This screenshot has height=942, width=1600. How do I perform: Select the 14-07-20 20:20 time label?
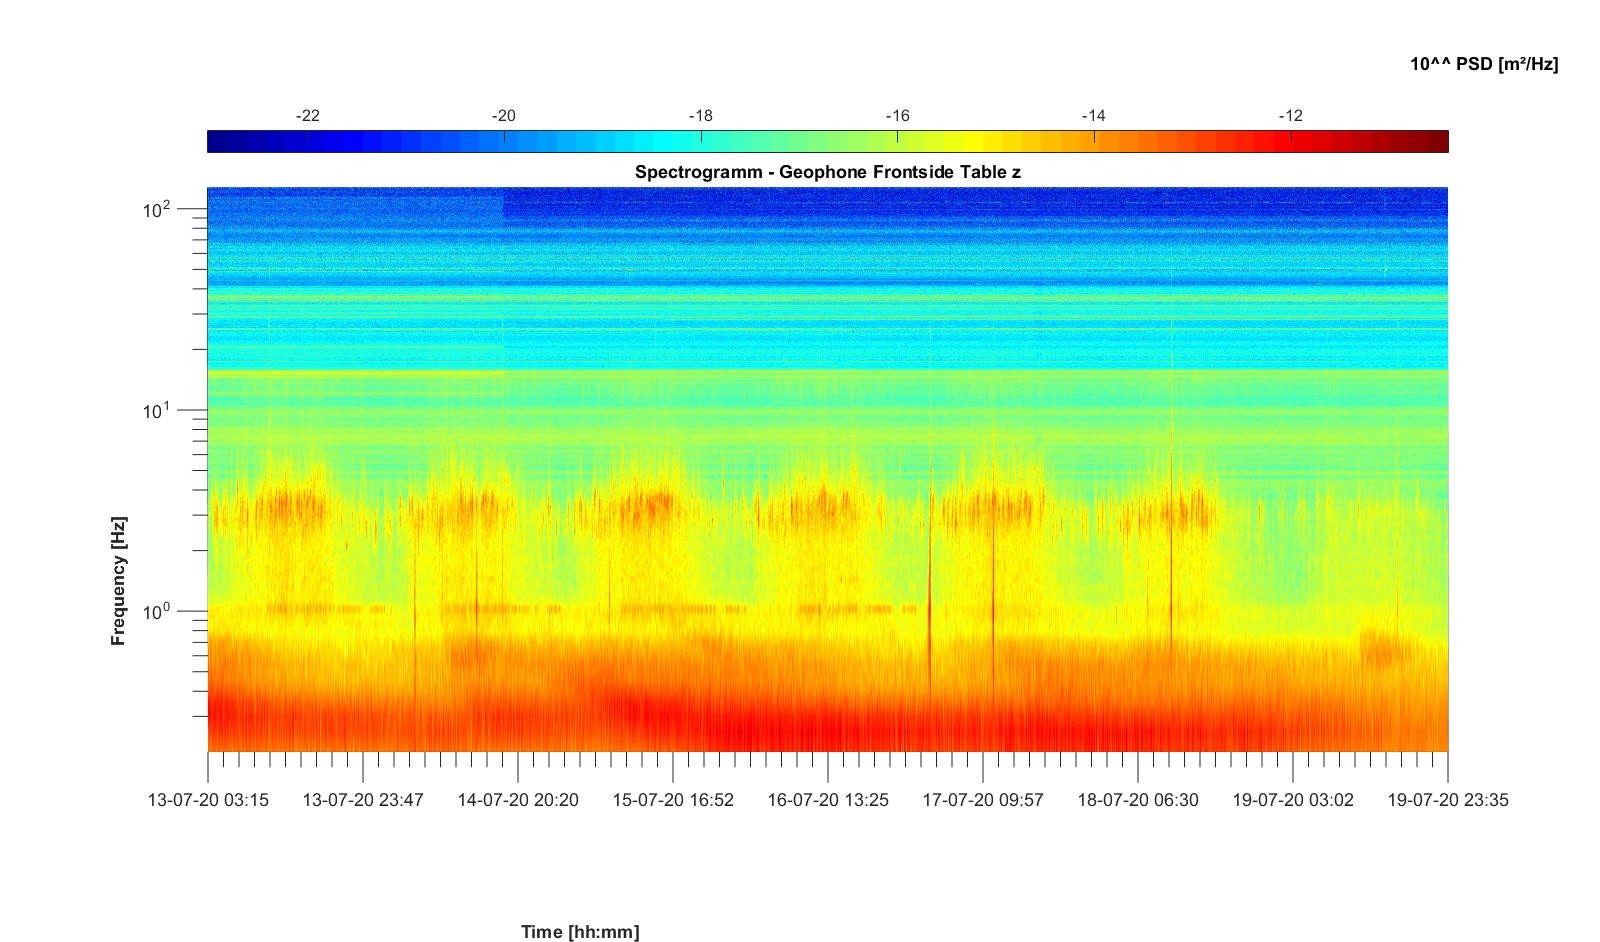(518, 800)
